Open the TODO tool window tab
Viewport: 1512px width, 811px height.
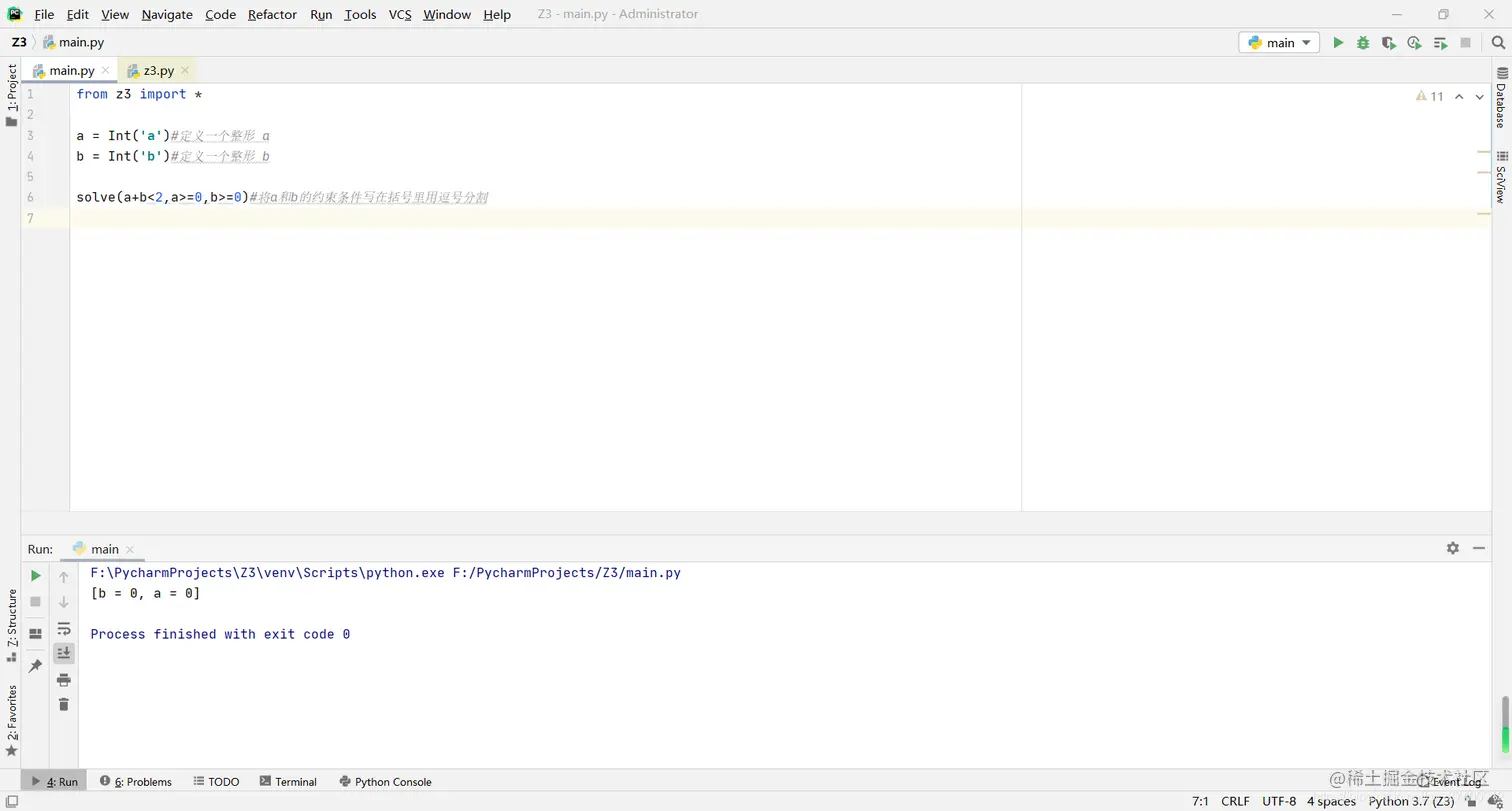coord(216,781)
